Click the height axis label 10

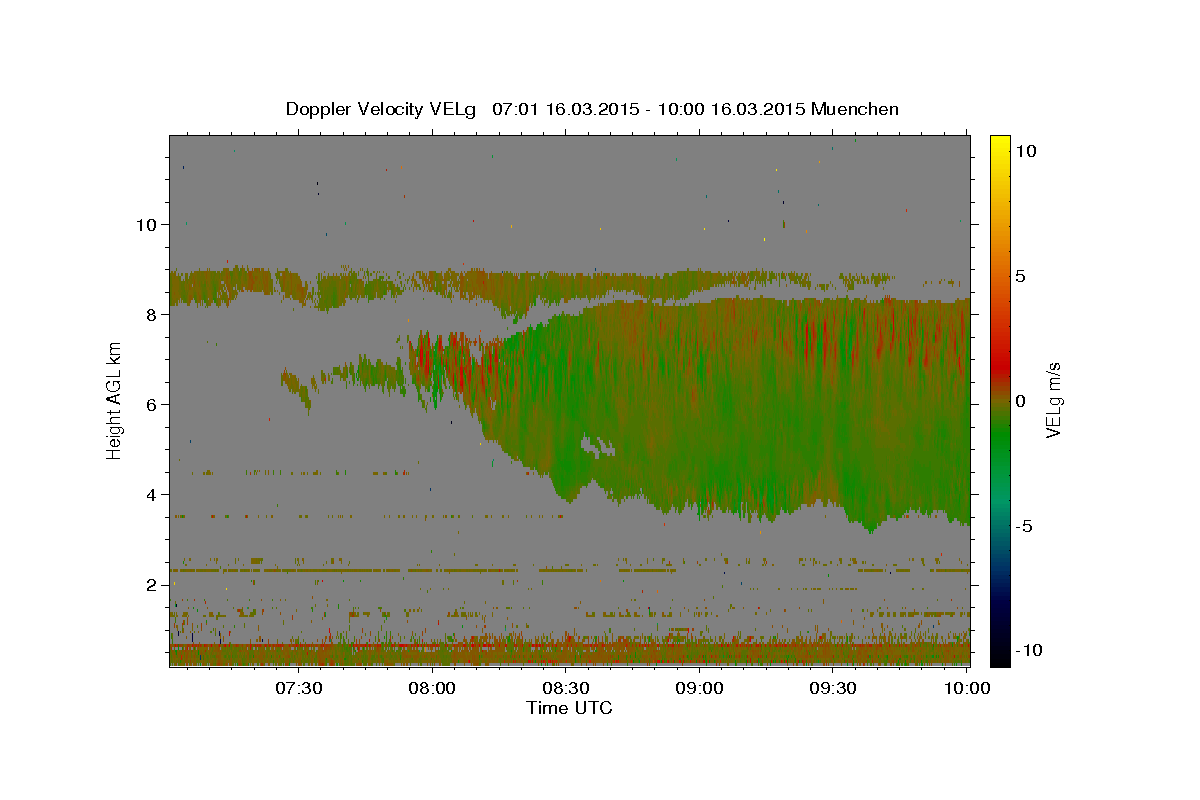point(146,224)
